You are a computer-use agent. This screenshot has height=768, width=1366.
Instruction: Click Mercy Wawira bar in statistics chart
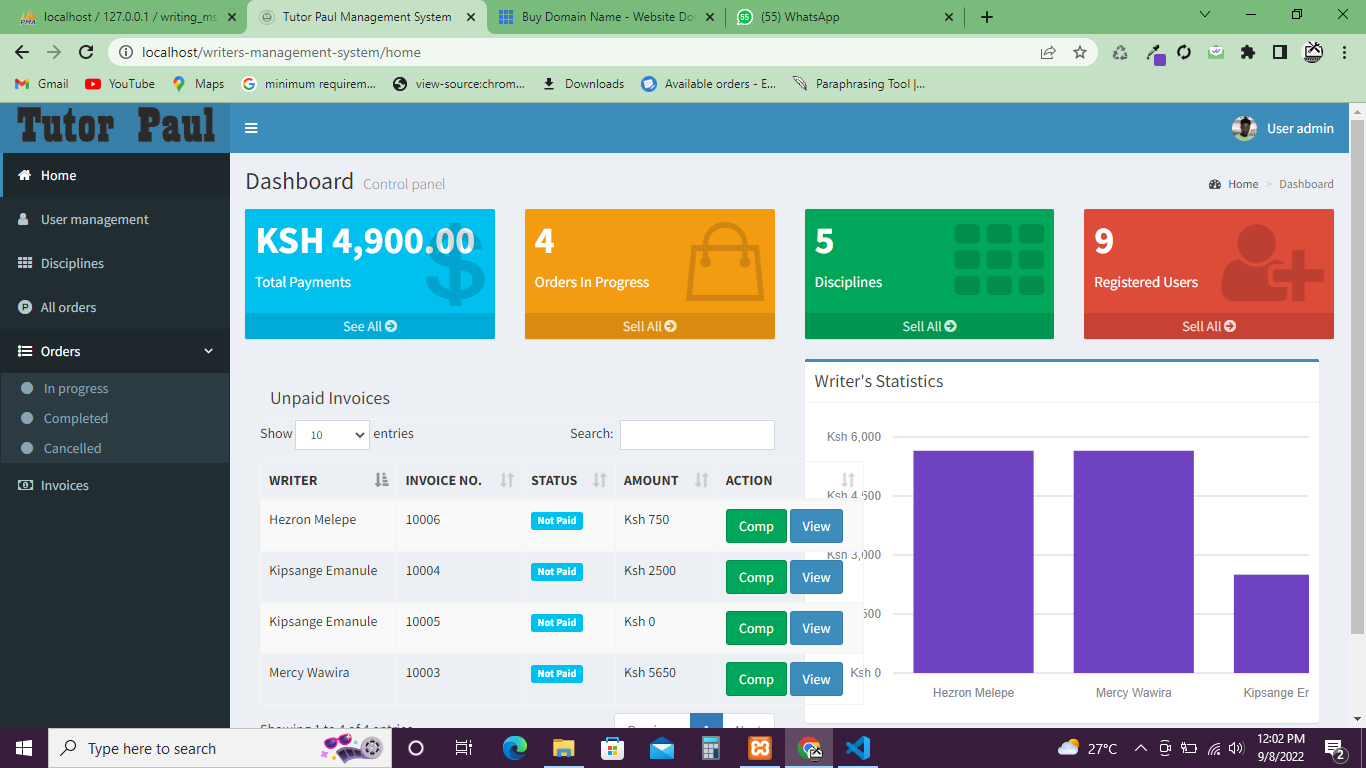click(x=1133, y=562)
